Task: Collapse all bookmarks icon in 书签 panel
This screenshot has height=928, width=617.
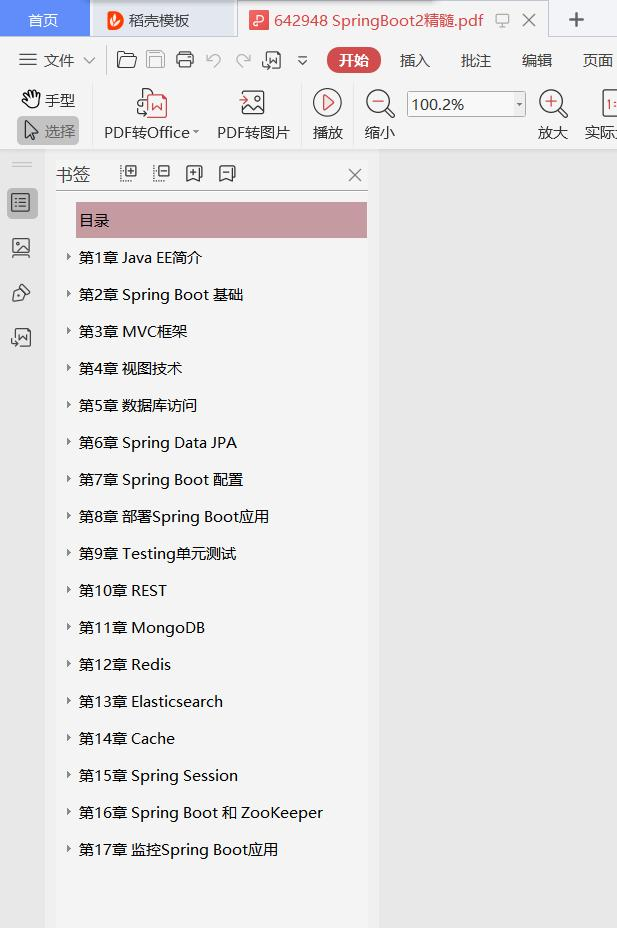Action: (161, 173)
